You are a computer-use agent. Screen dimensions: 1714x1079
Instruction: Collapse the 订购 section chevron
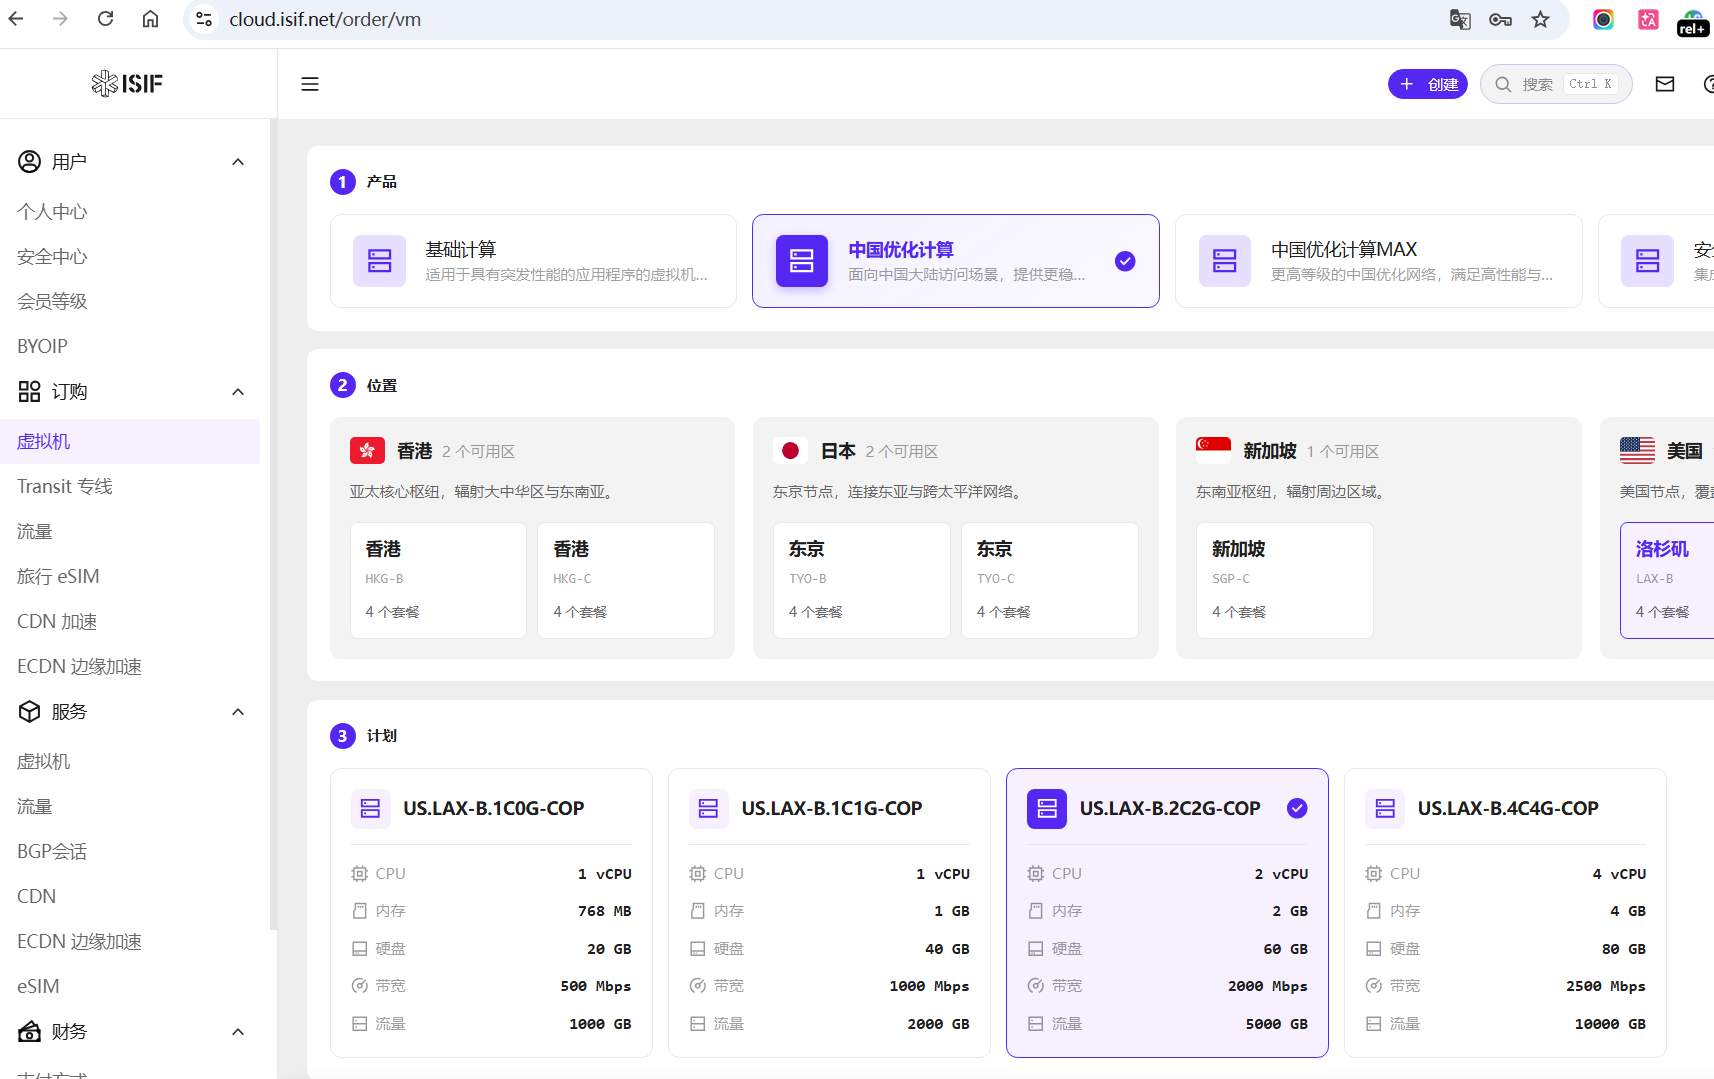coord(238,392)
